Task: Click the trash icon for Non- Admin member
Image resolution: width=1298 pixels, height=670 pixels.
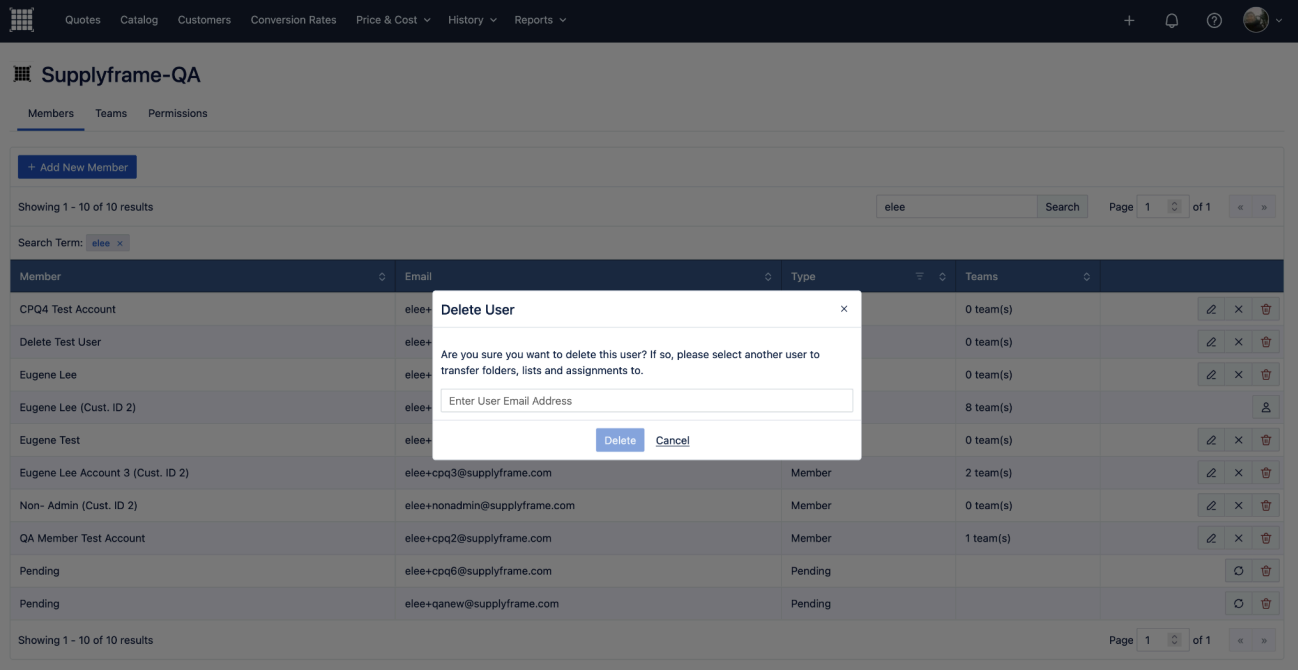Action: click(x=1266, y=505)
